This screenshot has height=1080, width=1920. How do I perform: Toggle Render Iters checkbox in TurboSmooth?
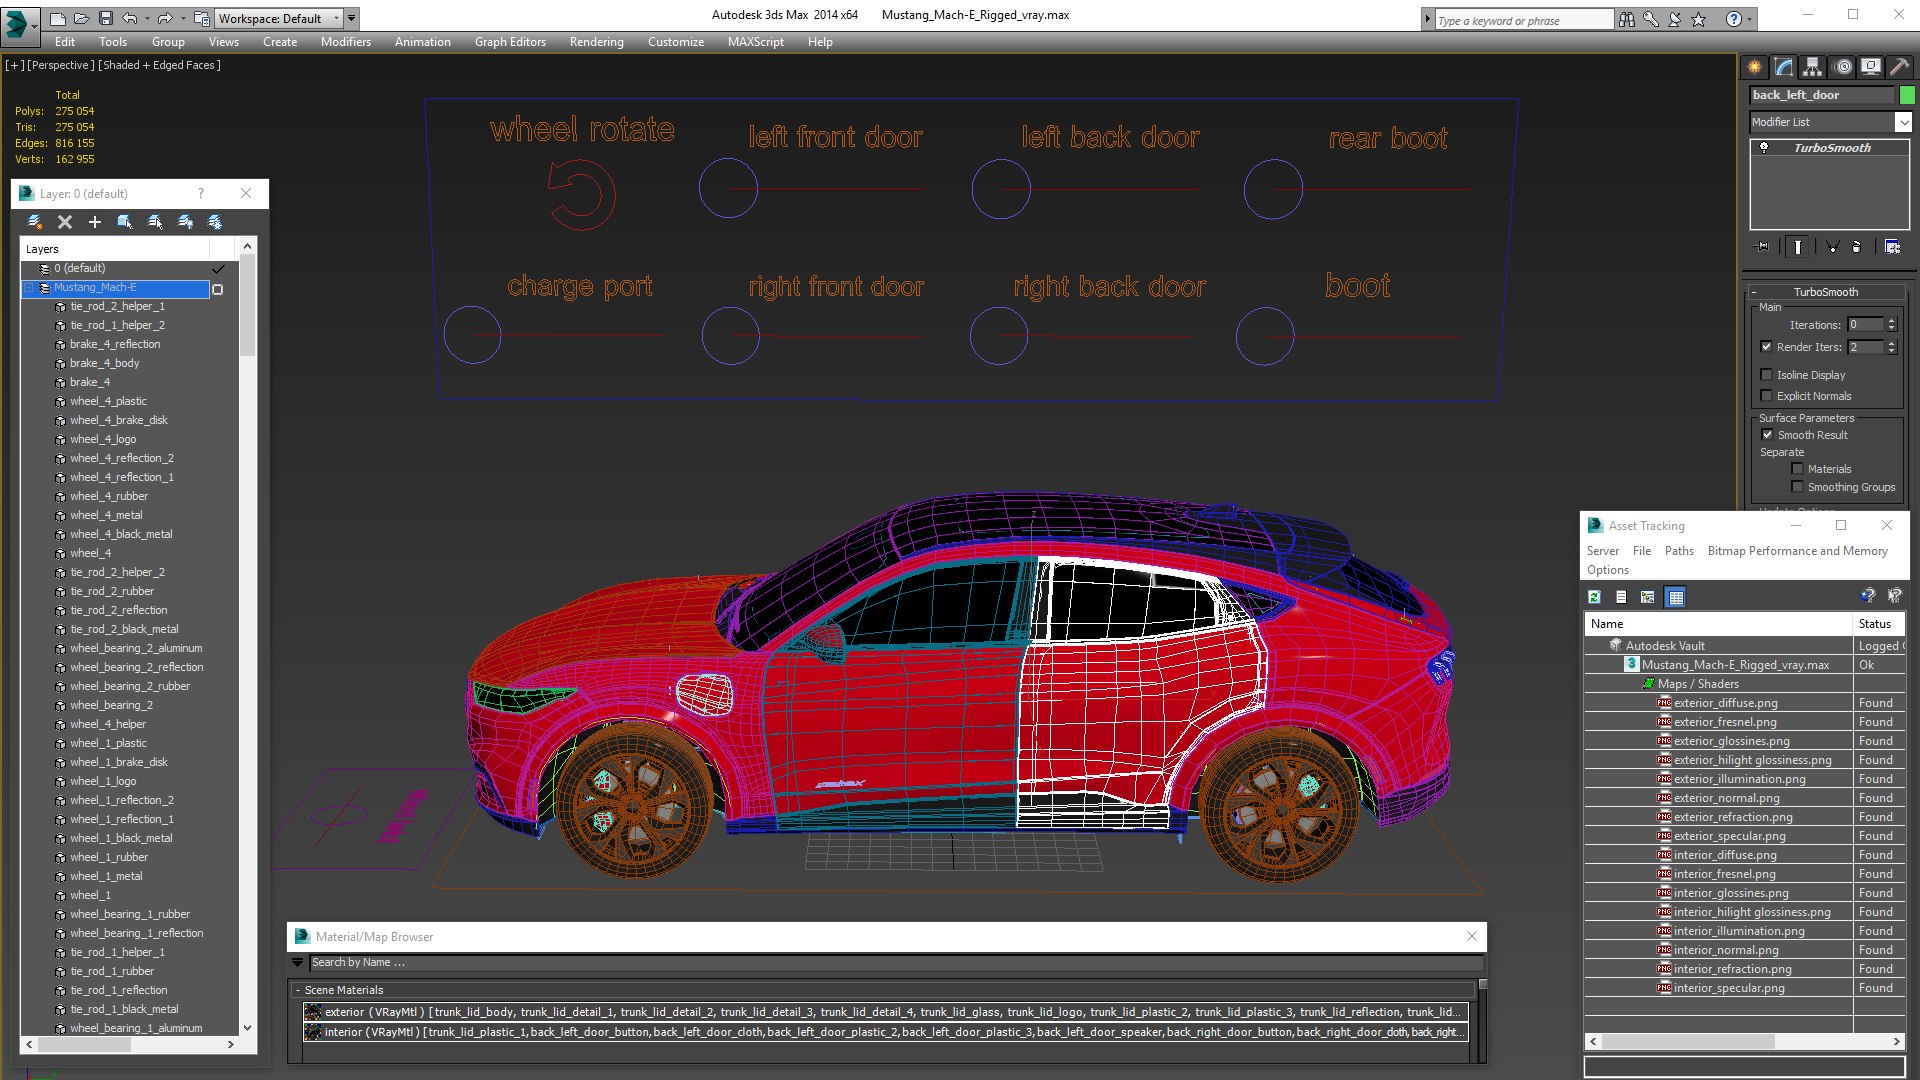(1766, 347)
